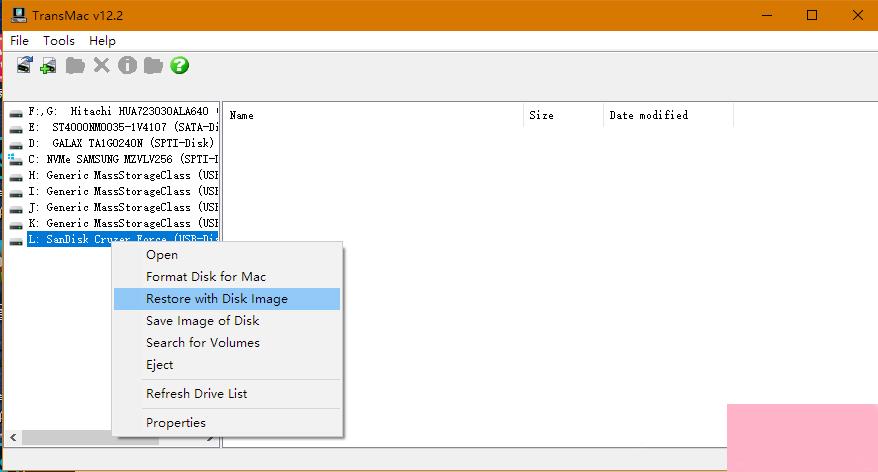Open the Help menu

click(102, 41)
